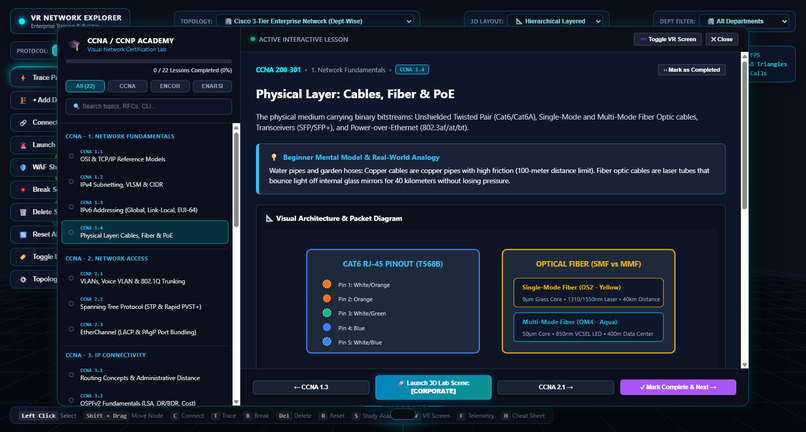Image resolution: width=806 pixels, height=432 pixels.
Task: Click the 'CCNA - 3. IP CONNECTIVITY' section header
Action: (x=105, y=355)
